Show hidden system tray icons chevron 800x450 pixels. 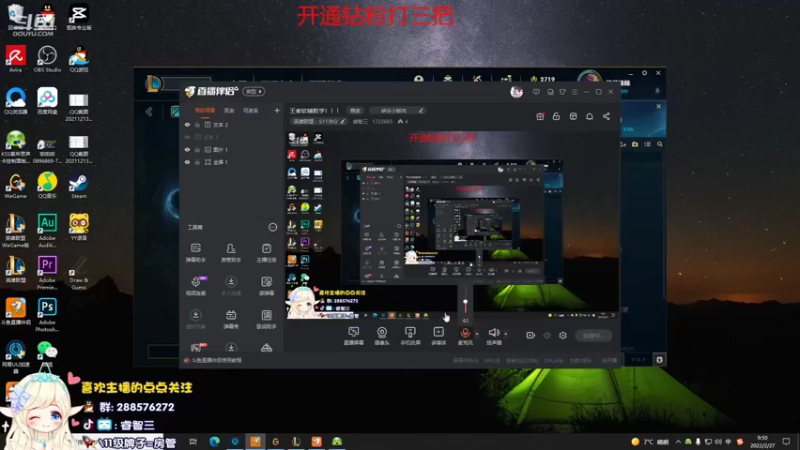click(x=678, y=441)
